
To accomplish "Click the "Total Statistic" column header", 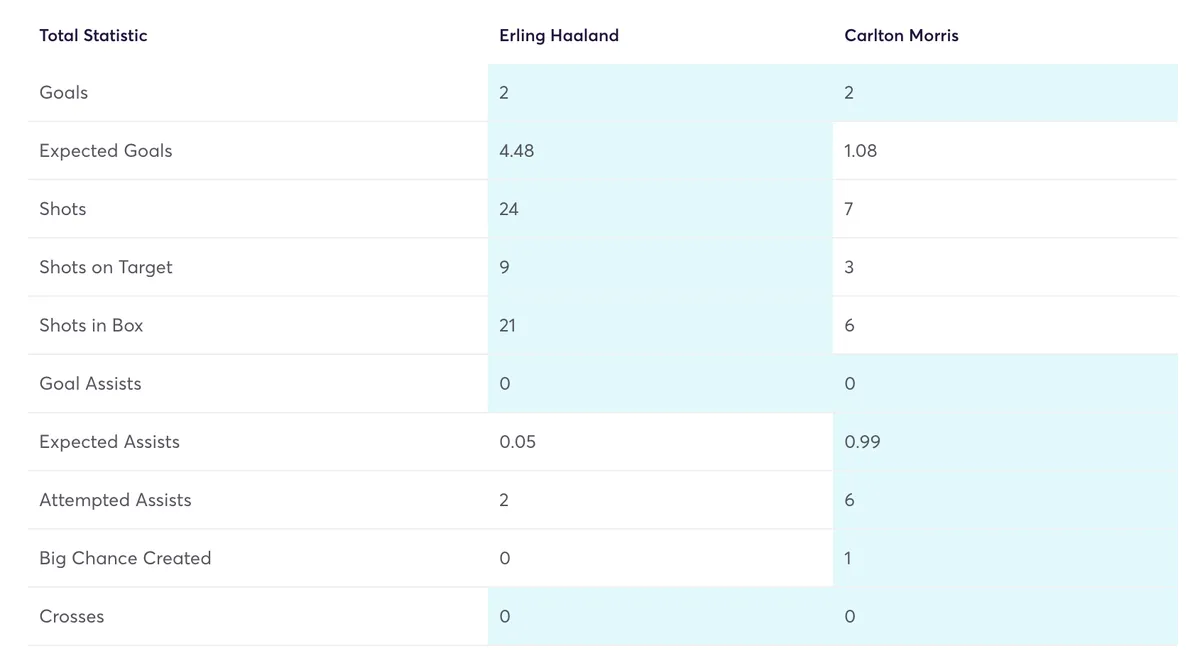I will click(93, 36).
